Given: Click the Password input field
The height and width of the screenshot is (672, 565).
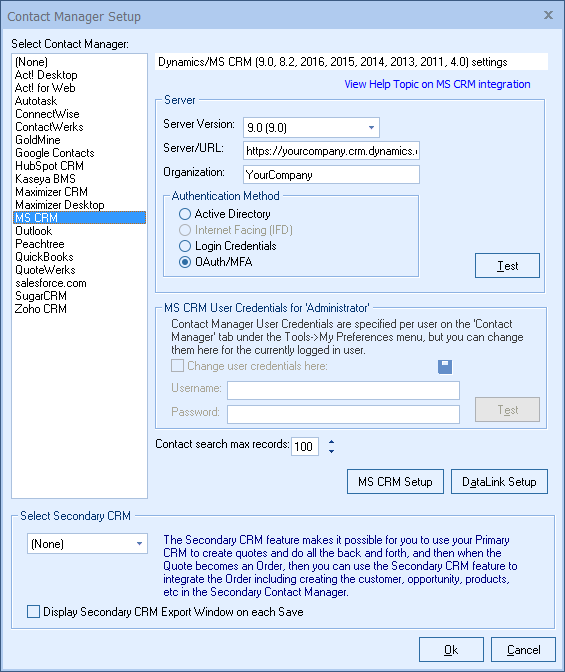Looking at the screenshot, I should [x=343, y=414].
